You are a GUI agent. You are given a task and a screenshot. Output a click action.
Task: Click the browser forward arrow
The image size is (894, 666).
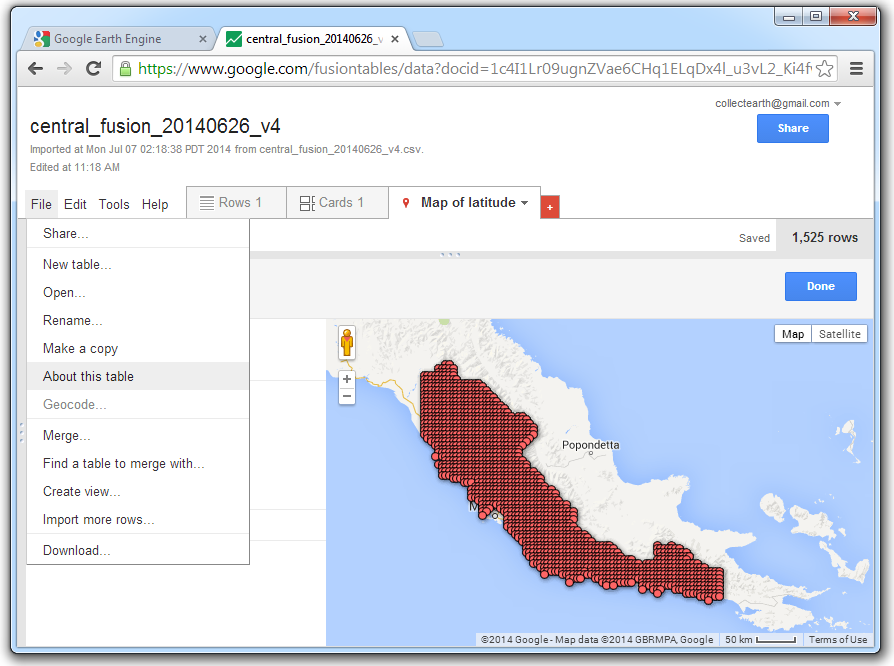pyautogui.click(x=64, y=69)
